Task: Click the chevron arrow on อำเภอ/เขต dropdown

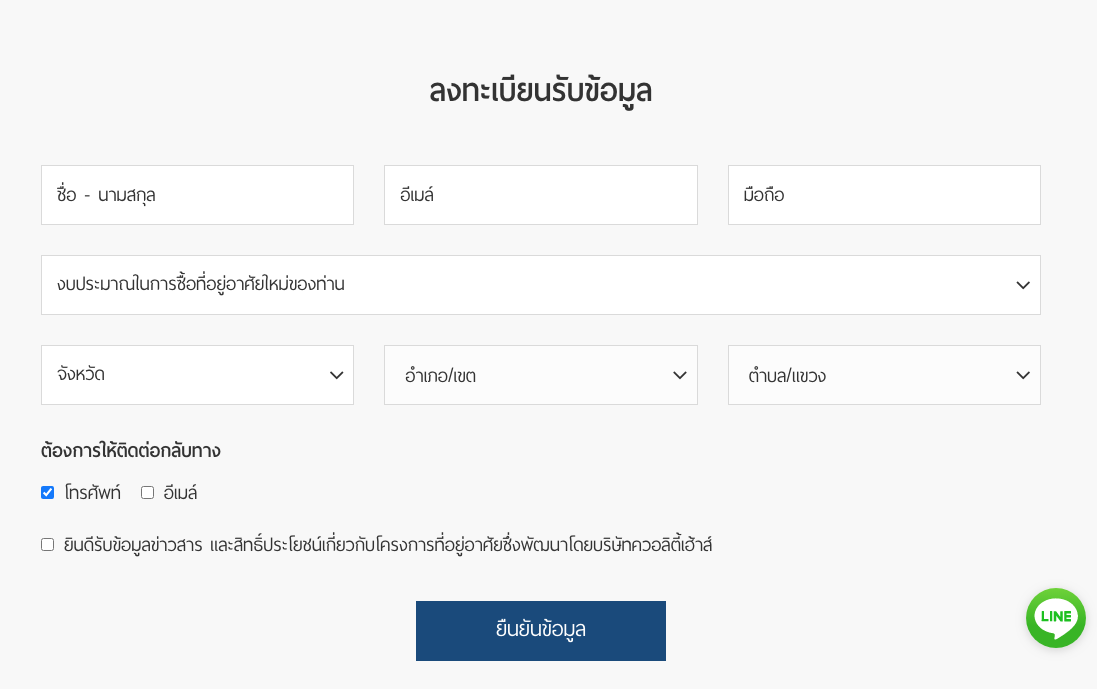Action: 679,375
